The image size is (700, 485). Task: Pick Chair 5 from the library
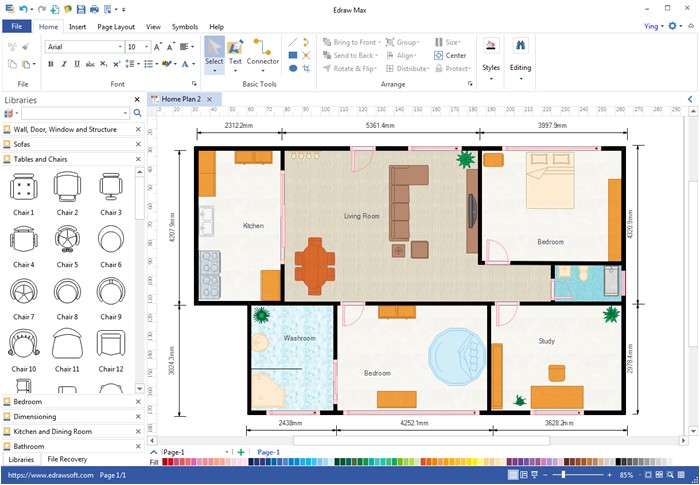point(67,241)
